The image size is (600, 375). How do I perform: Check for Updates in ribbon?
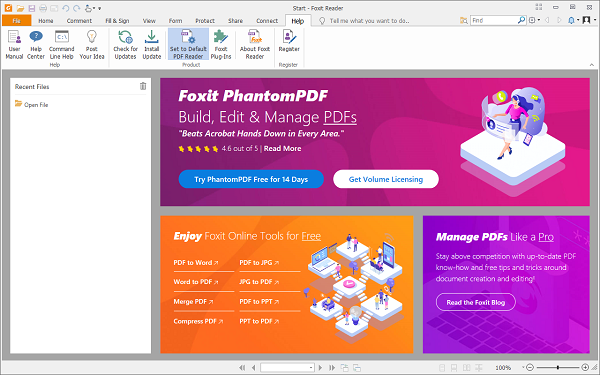coord(125,45)
